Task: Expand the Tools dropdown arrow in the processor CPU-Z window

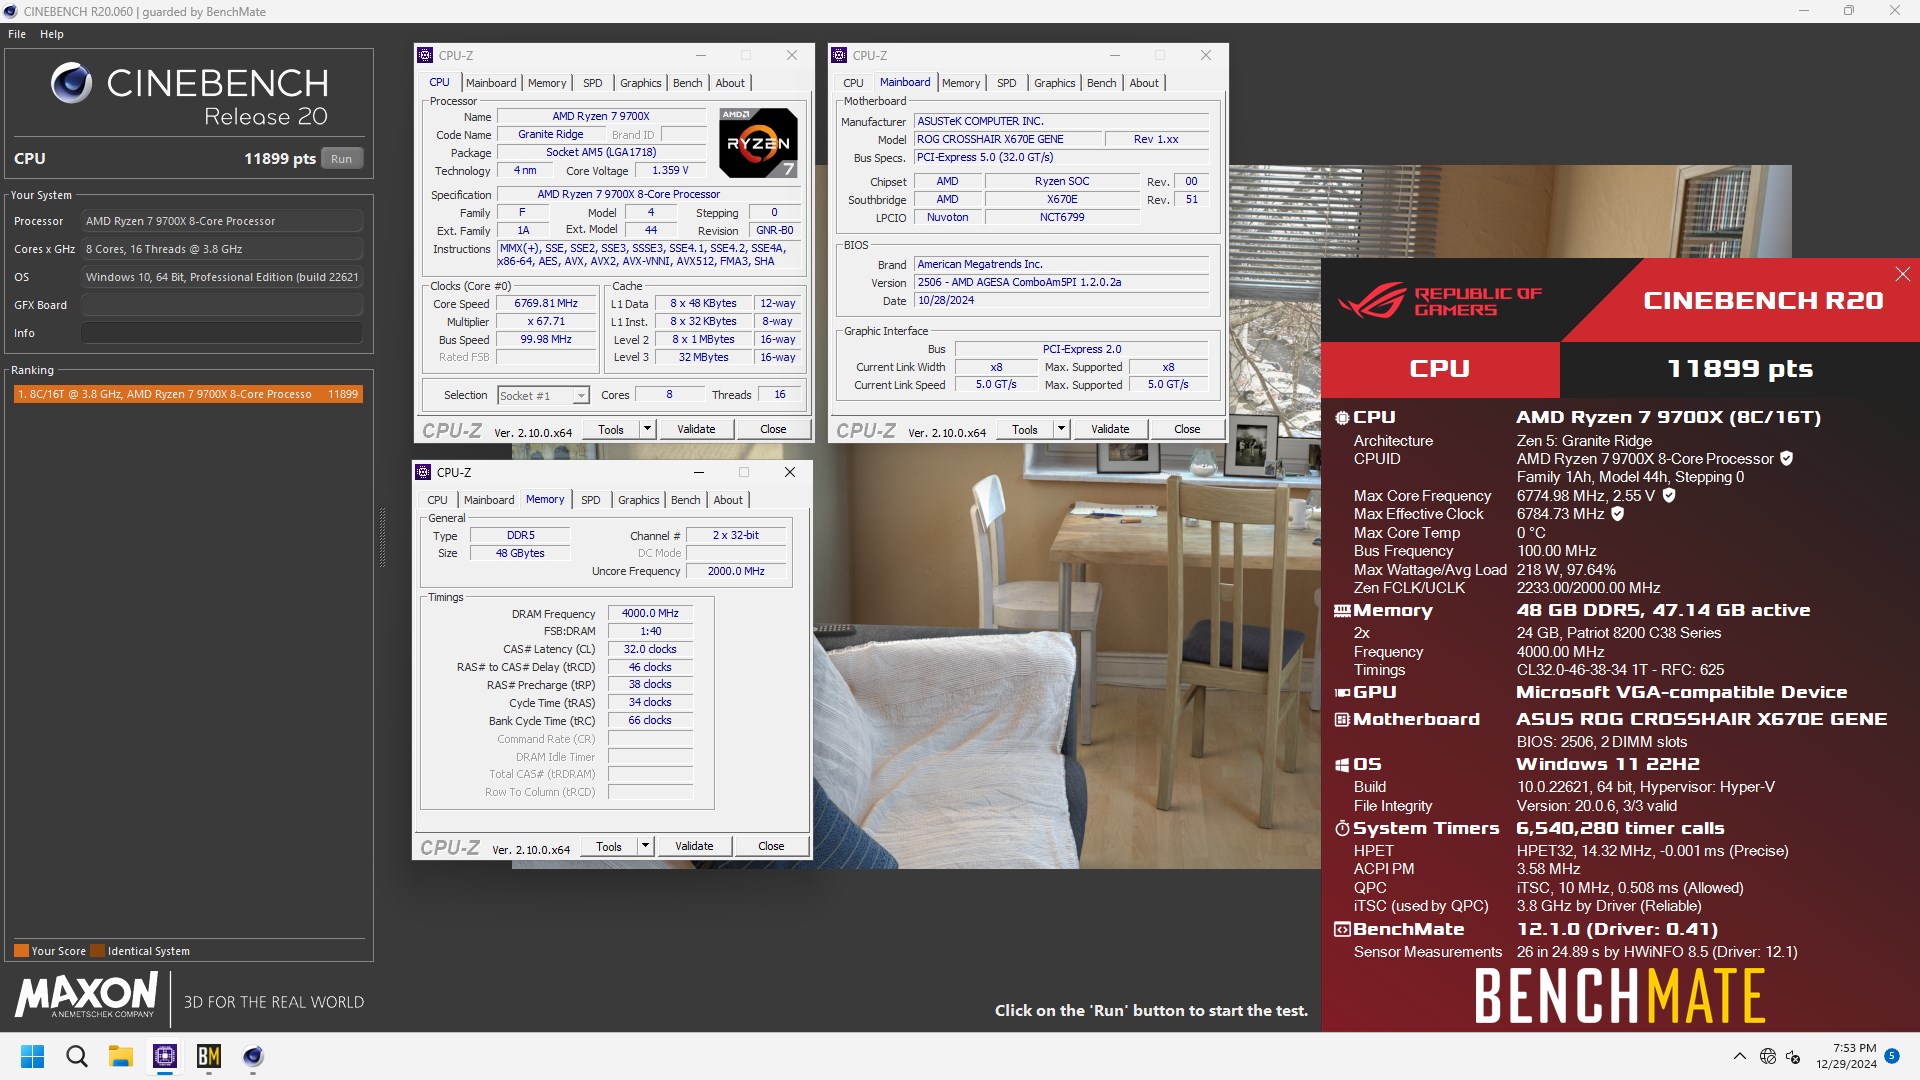Action: tap(647, 429)
